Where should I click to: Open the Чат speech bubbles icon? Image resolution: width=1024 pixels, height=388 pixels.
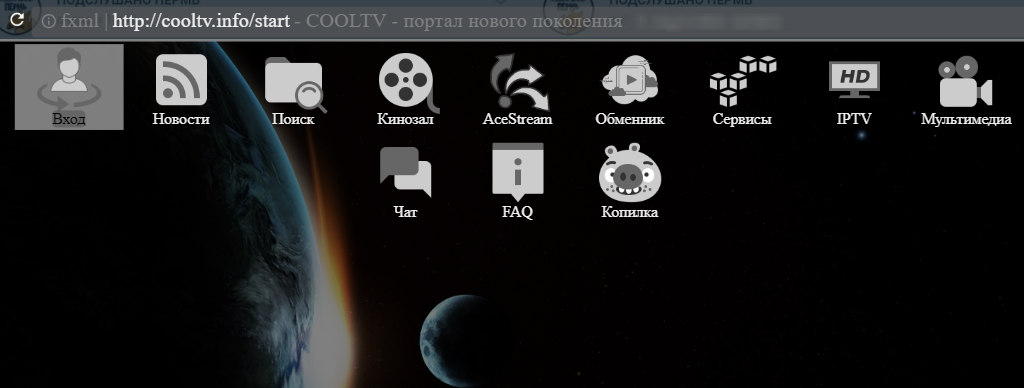pyautogui.click(x=406, y=172)
